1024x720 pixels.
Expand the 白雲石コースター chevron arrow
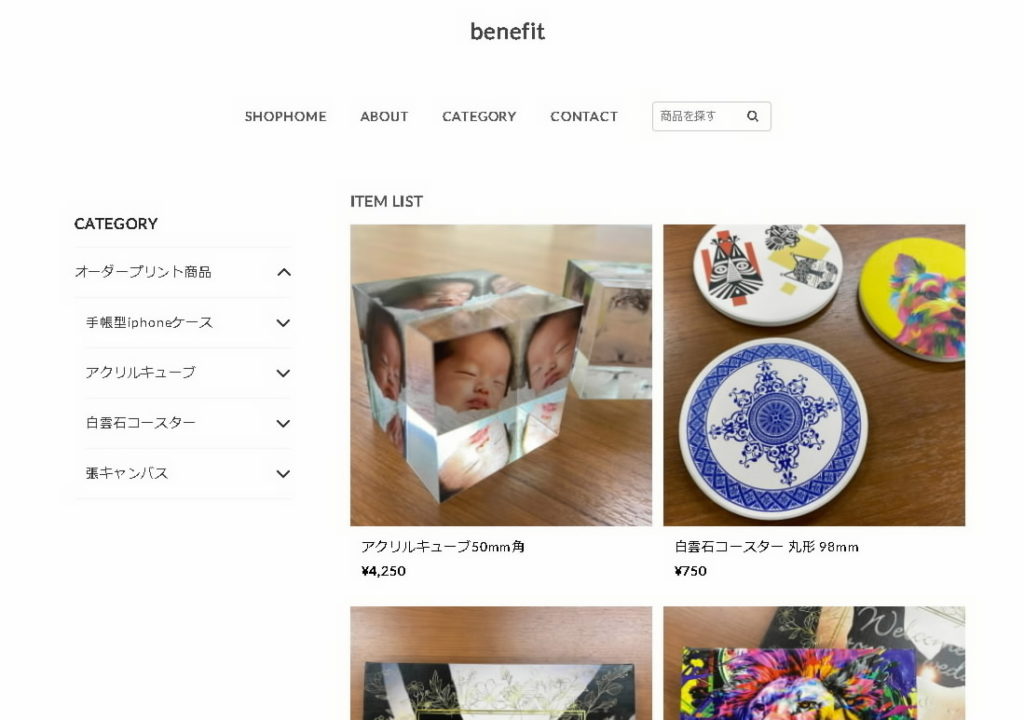tap(283, 423)
